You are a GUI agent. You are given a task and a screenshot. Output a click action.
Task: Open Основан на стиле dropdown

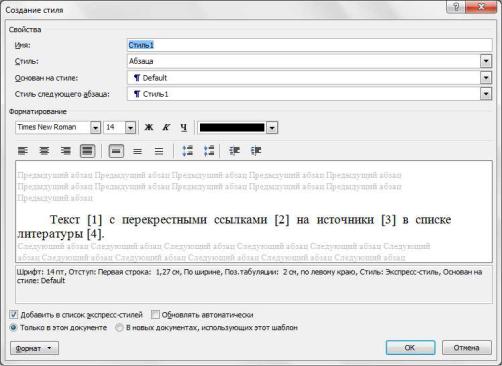[486, 78]
